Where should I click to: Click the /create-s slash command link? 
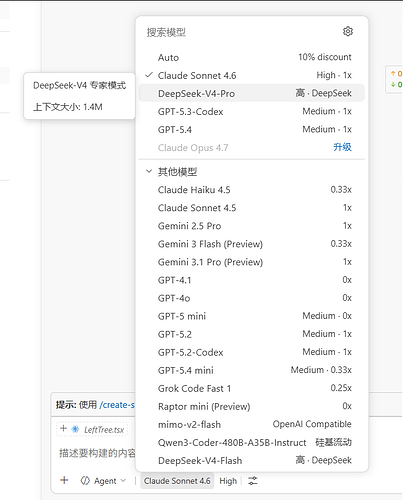117,405
